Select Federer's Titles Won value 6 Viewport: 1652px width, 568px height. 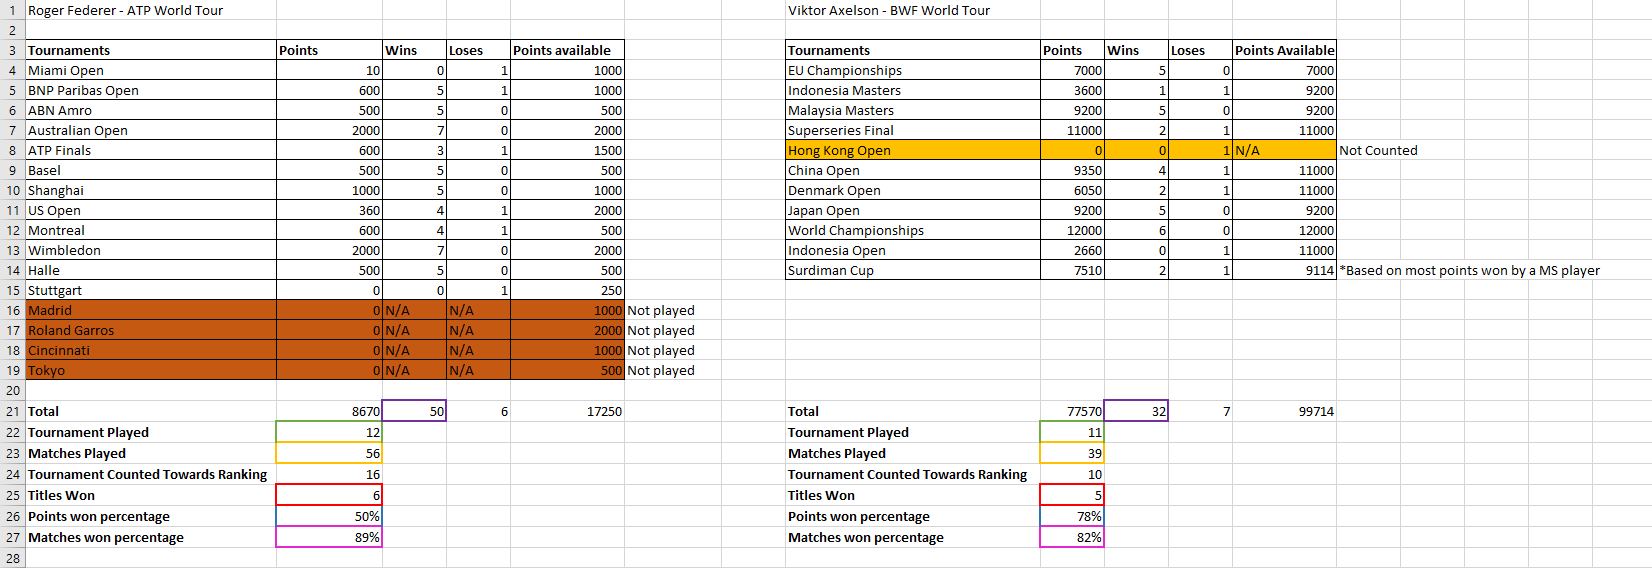coord(329,495)
